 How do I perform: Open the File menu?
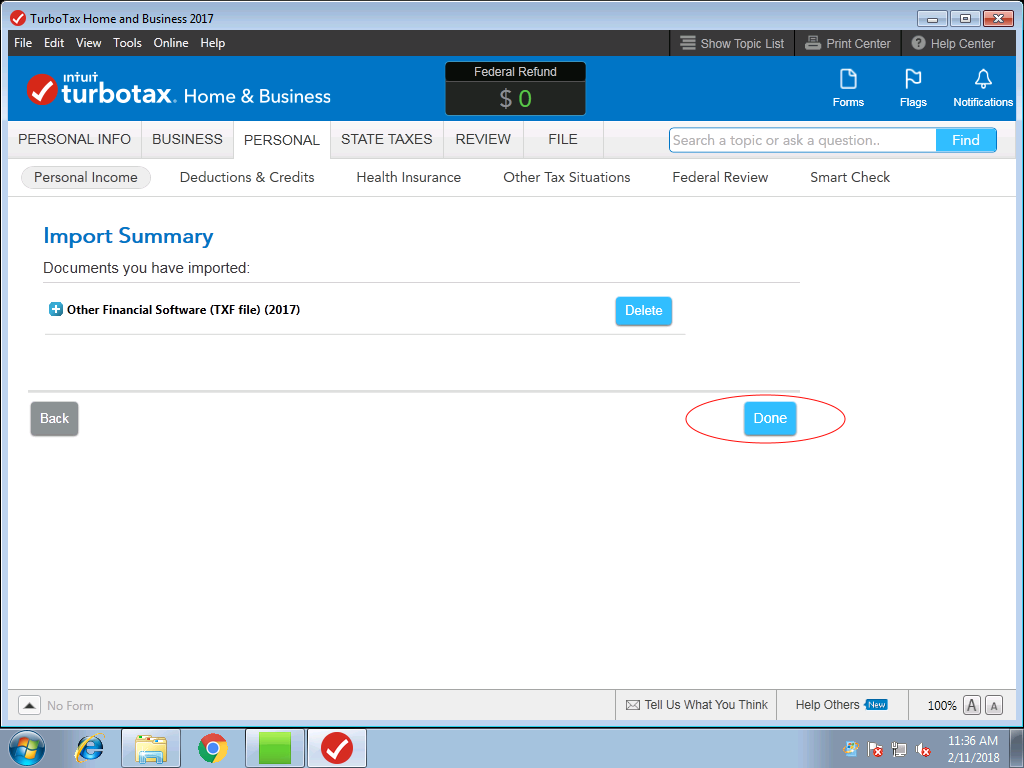(x=23, y=43)
